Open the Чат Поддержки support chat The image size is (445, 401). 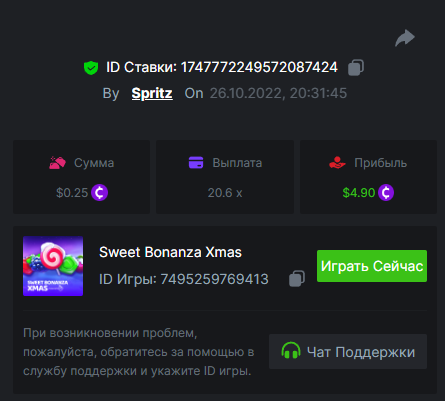coord(348,351)
